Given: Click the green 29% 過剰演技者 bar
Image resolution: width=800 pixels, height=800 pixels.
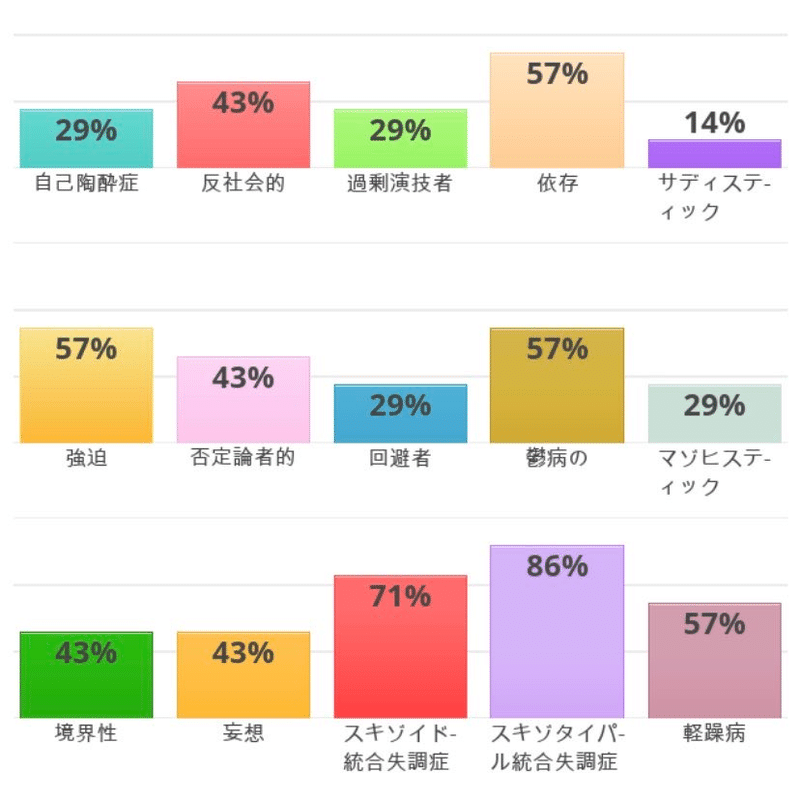Looking at the screenshot, I should coord(401,138).
